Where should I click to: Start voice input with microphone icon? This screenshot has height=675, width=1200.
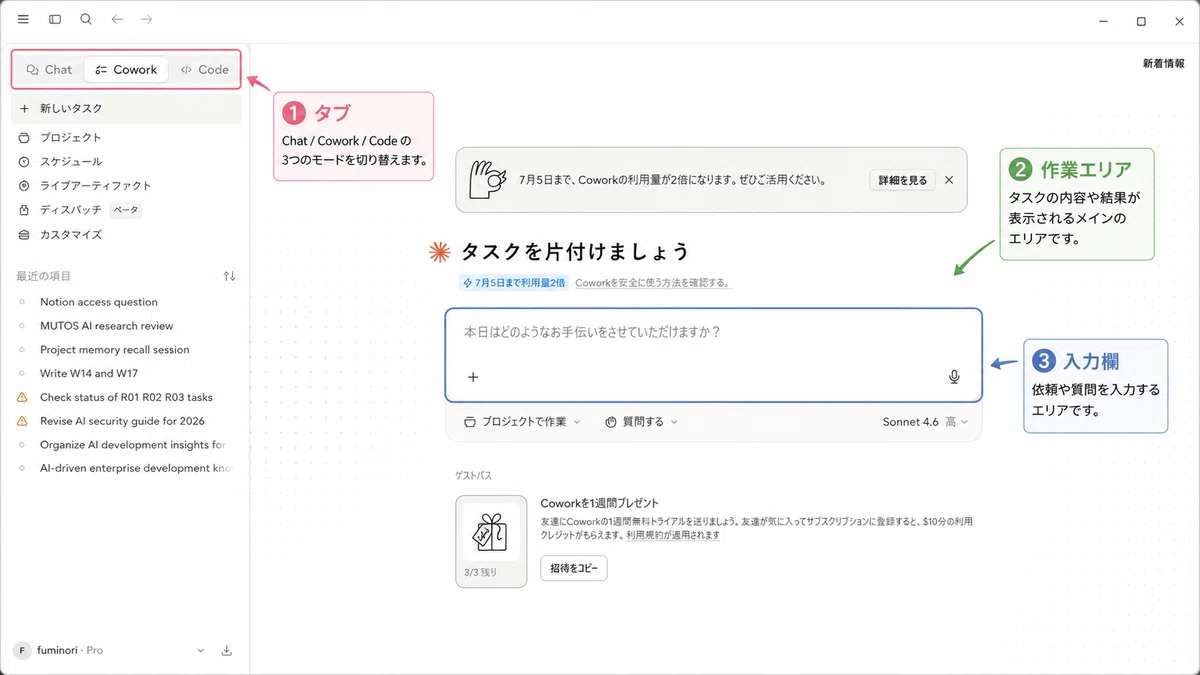point(954,377)
